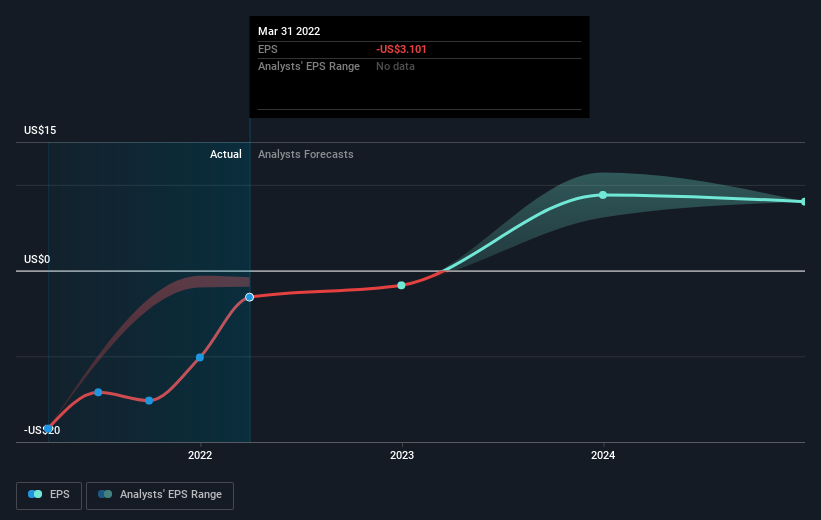Click the EPS data point at 2022 tick

(x=200, y=357)
